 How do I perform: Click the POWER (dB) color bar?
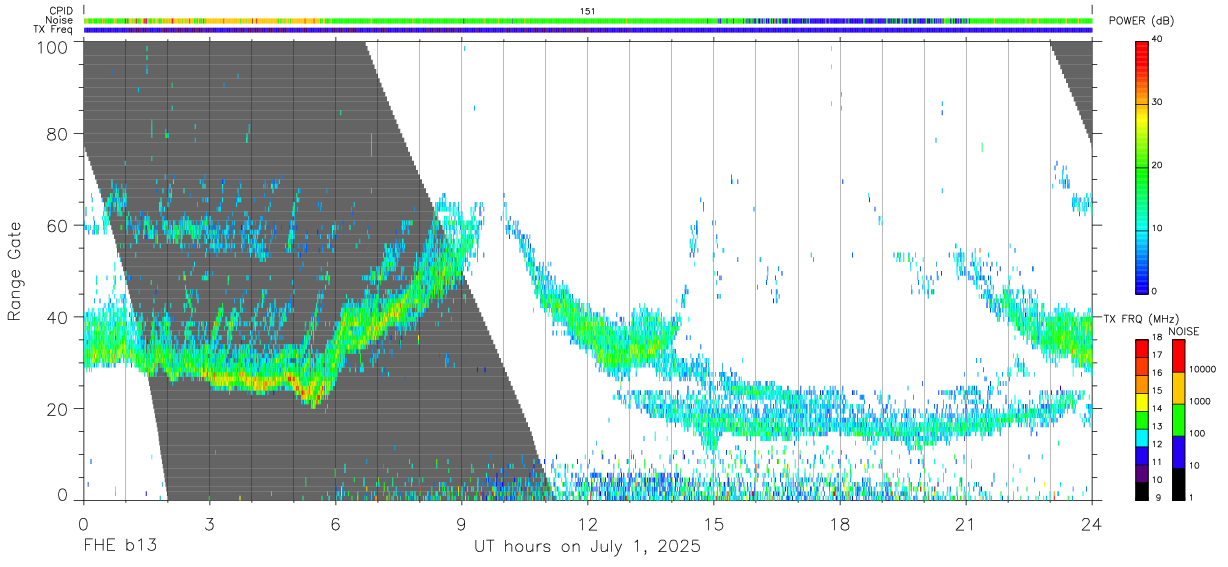click(1142, 166)
